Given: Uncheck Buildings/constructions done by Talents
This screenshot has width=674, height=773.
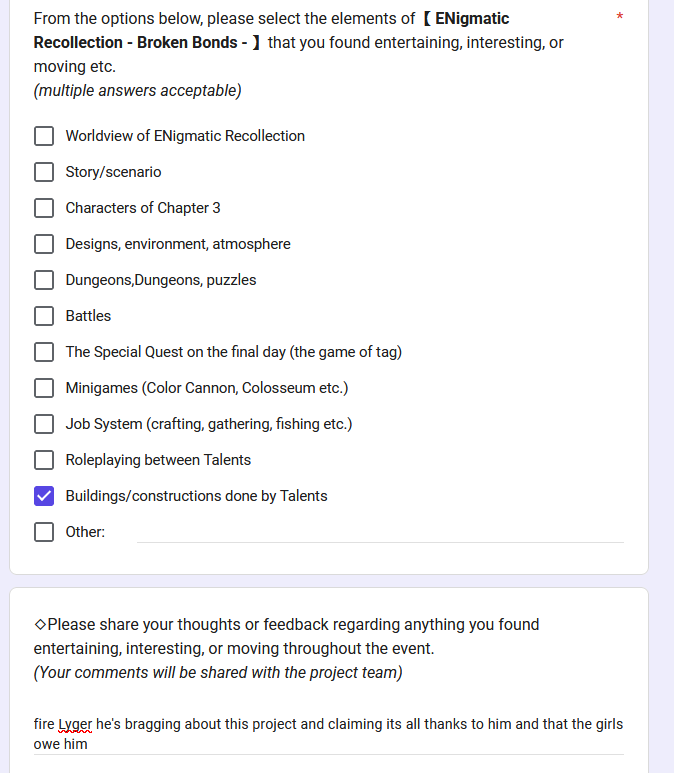Looking at the screenshot, I should click(x=44, y=496).
